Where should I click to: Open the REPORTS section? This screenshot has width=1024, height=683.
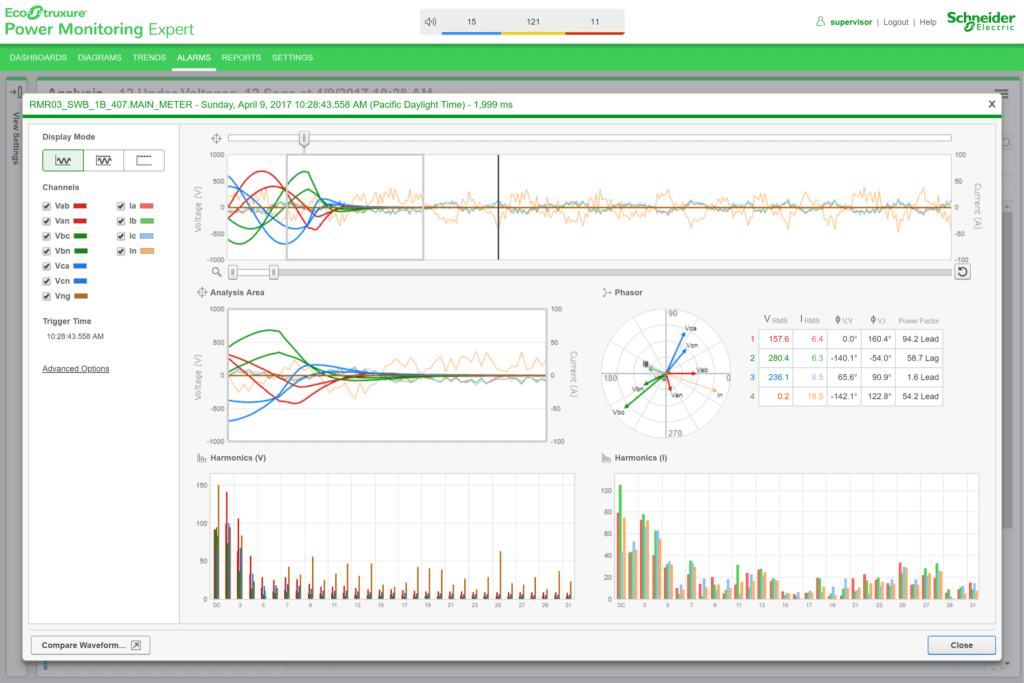[241, 57]
